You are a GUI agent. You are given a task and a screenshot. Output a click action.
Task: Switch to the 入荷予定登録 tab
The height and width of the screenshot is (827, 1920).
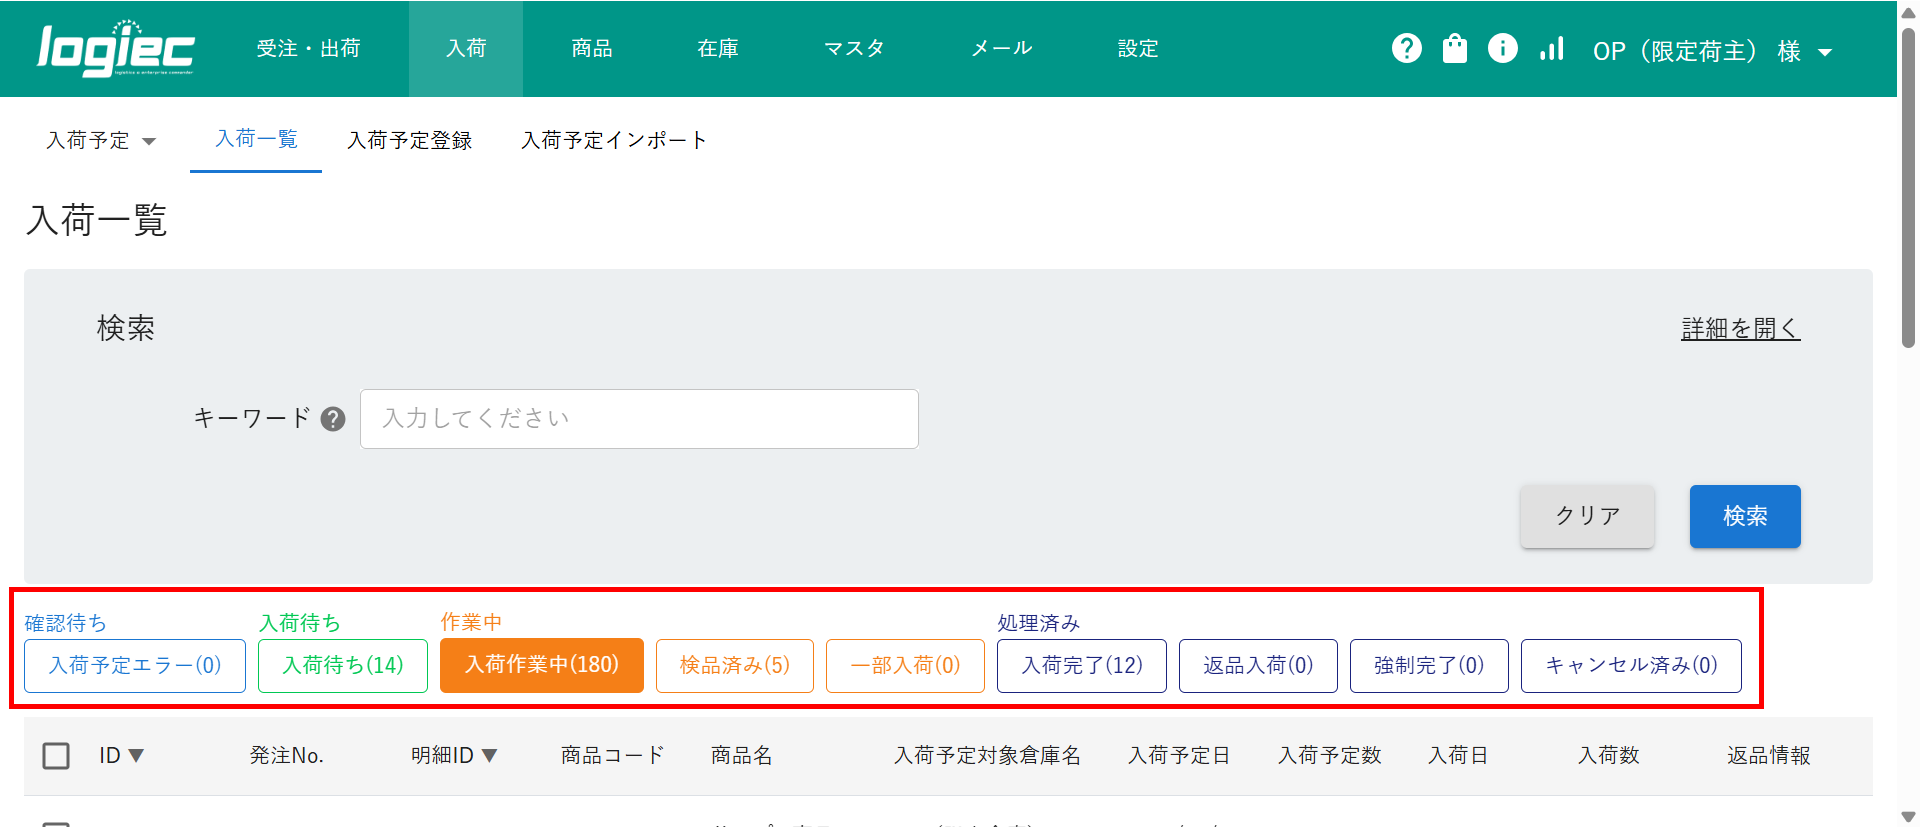pos(409,141)
